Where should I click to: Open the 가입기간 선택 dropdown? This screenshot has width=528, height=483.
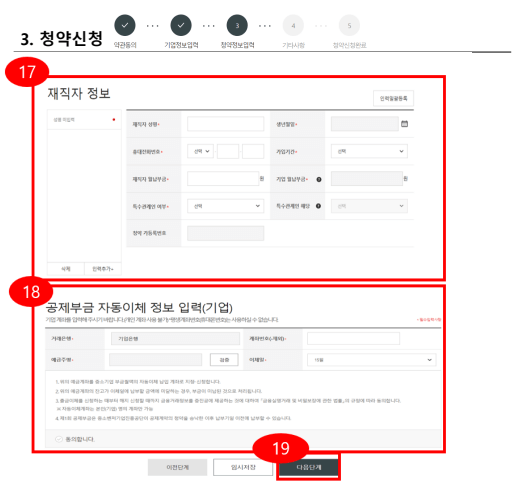click(x=369, y=151)
